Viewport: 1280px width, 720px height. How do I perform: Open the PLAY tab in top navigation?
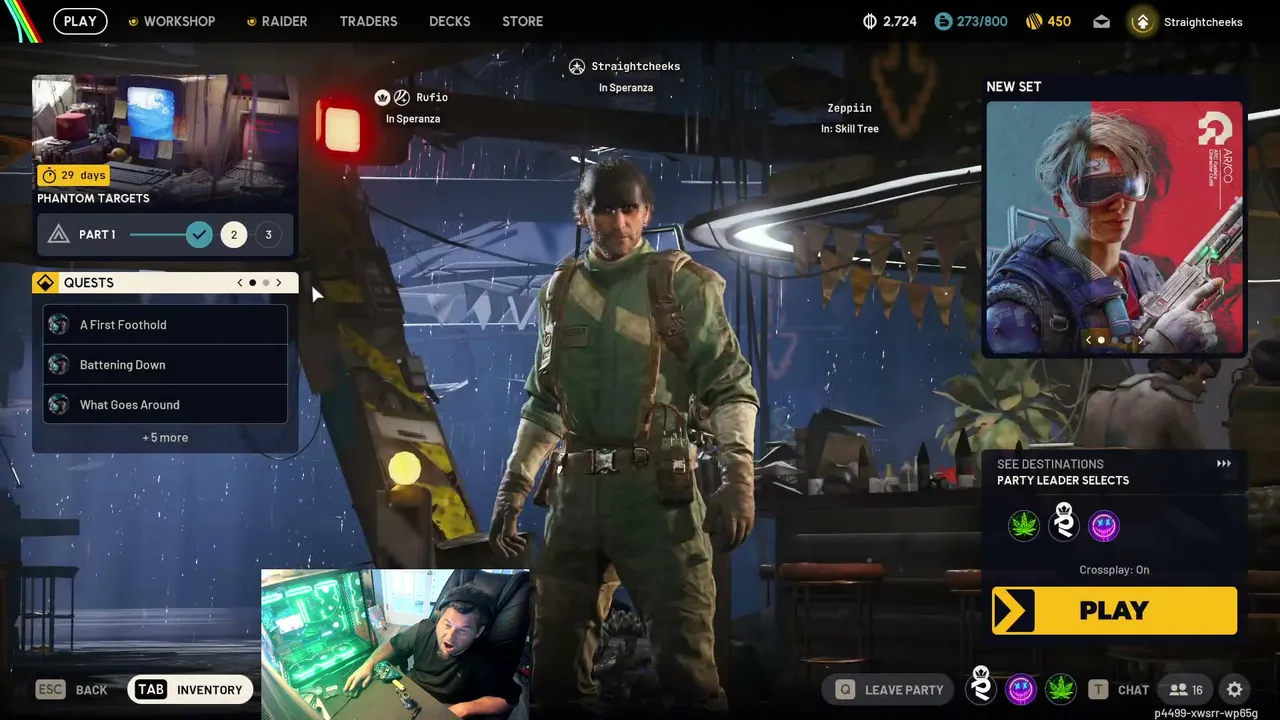click(x=80, y=21)
